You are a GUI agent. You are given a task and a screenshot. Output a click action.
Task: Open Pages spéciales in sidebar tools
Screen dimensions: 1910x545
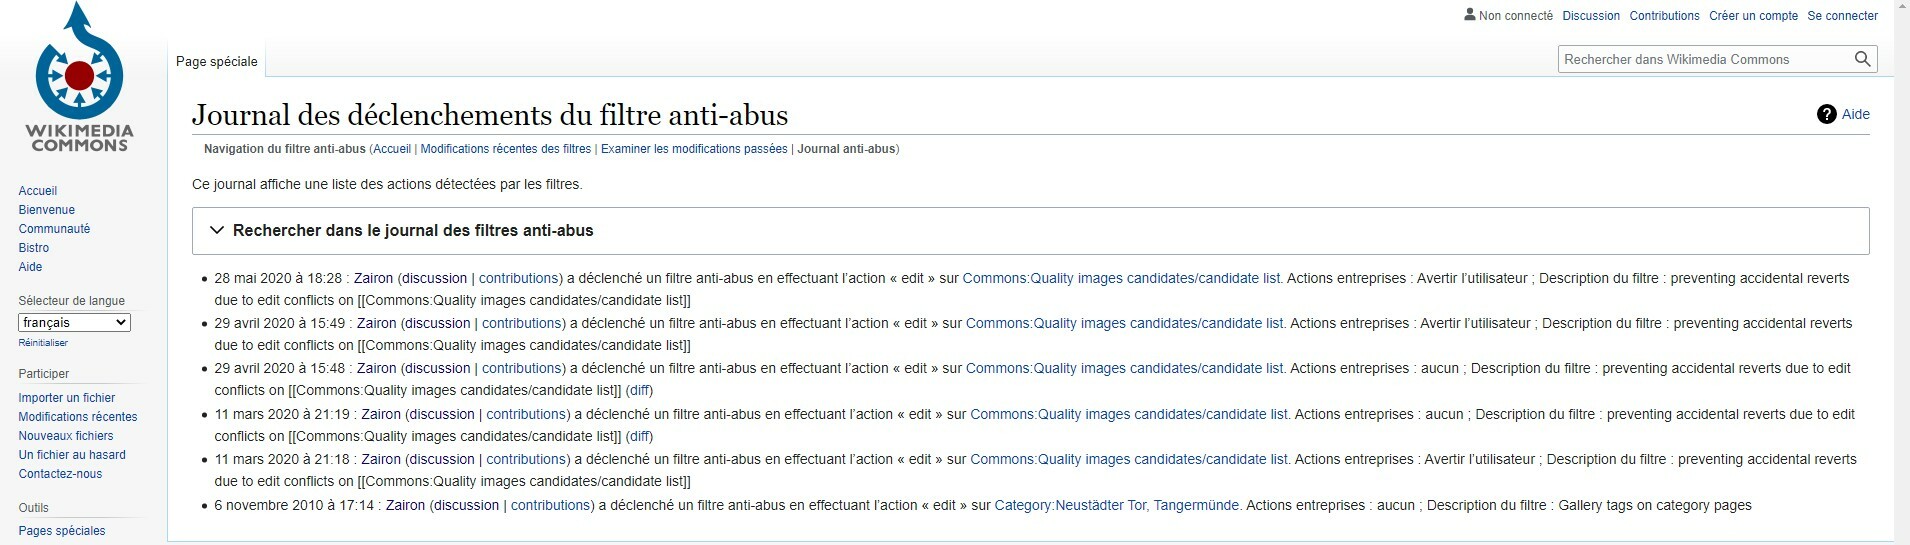[62, 531]
